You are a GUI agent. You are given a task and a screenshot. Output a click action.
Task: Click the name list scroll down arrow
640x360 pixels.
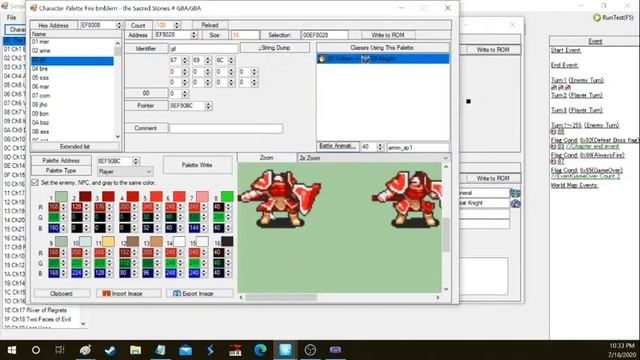coord(118,137)
